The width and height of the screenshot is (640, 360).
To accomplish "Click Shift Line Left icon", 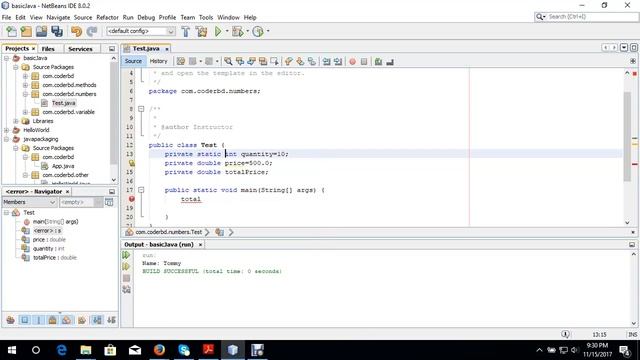I will (x=327, y=61).
